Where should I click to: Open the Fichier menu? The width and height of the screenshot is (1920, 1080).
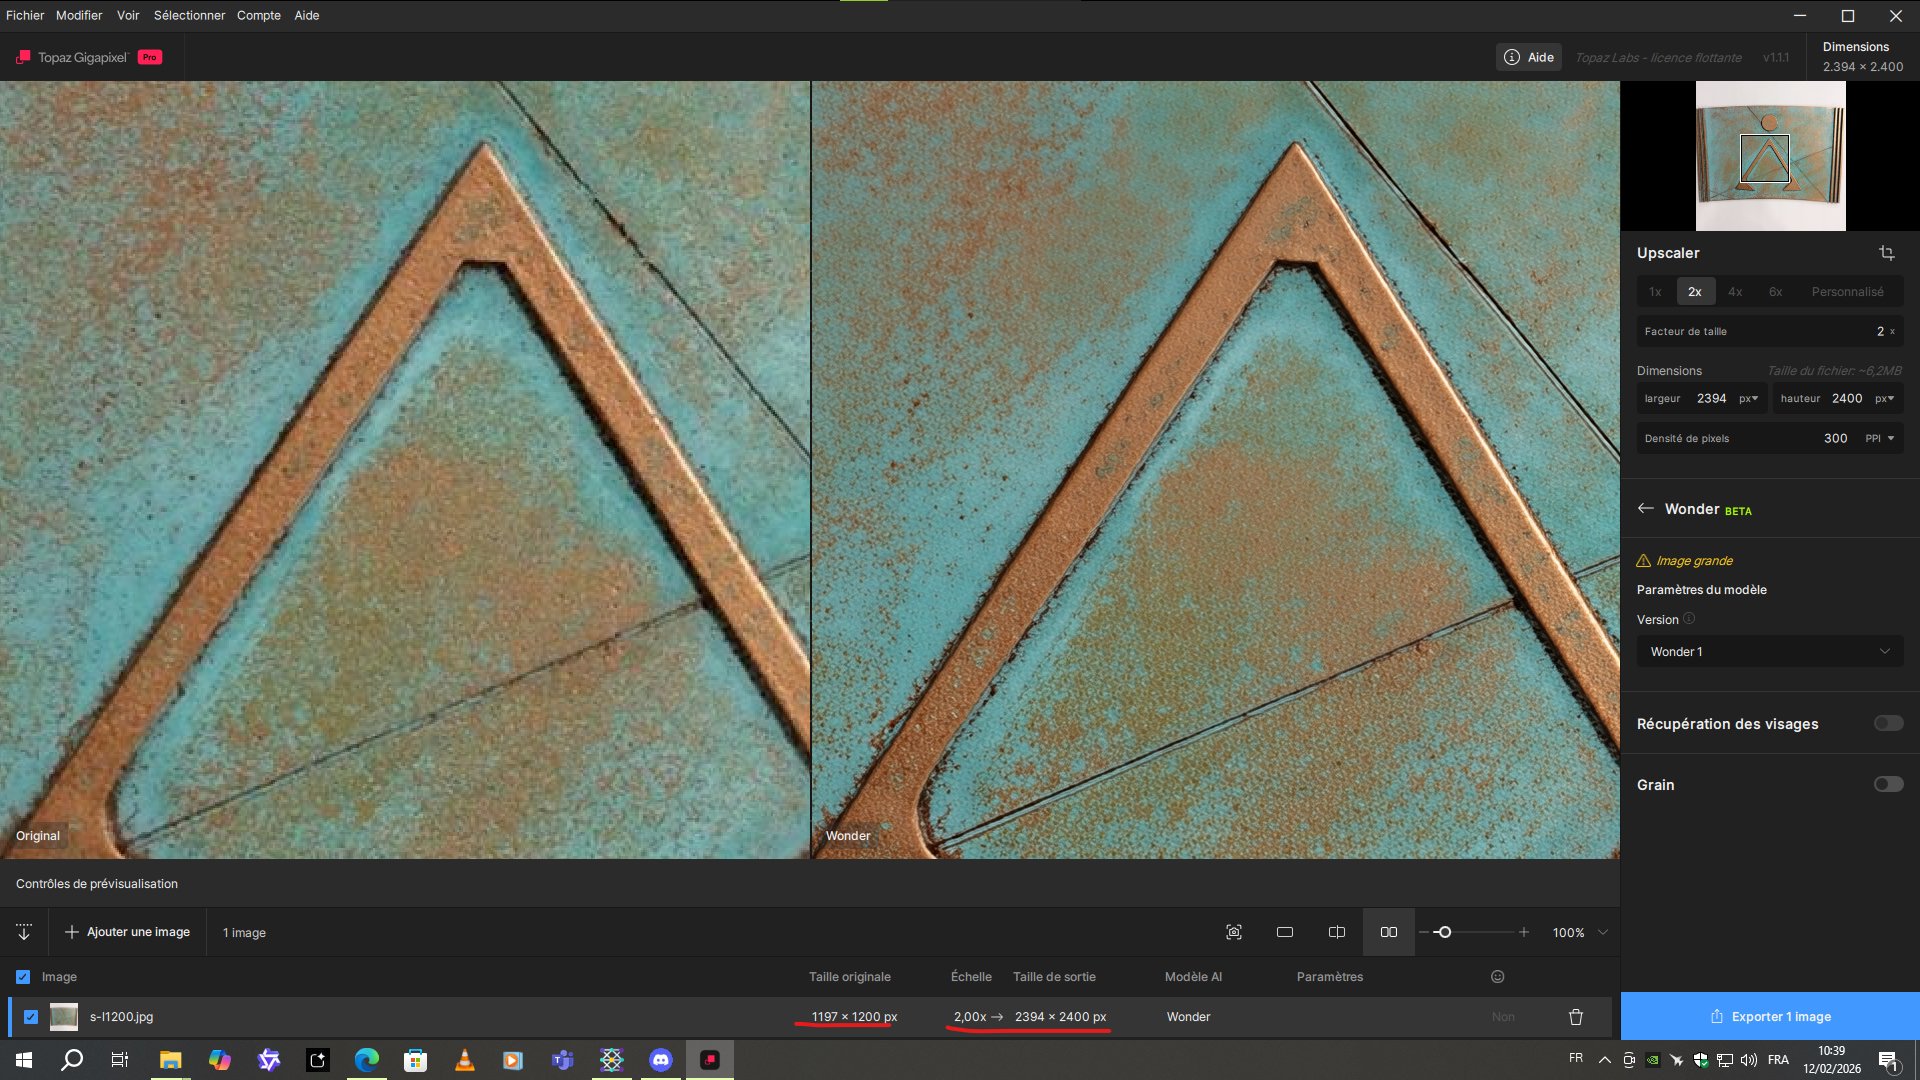pos(25,15)
